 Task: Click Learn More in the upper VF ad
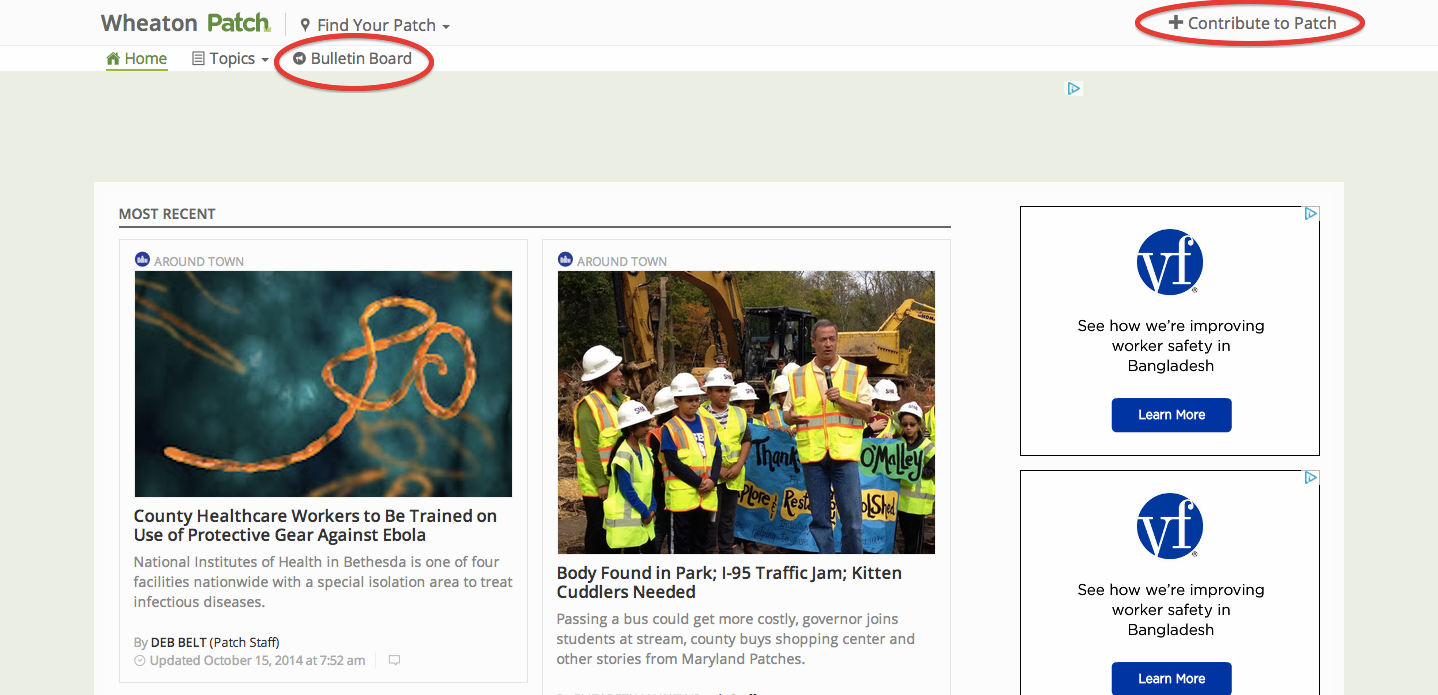[1172, 415]
